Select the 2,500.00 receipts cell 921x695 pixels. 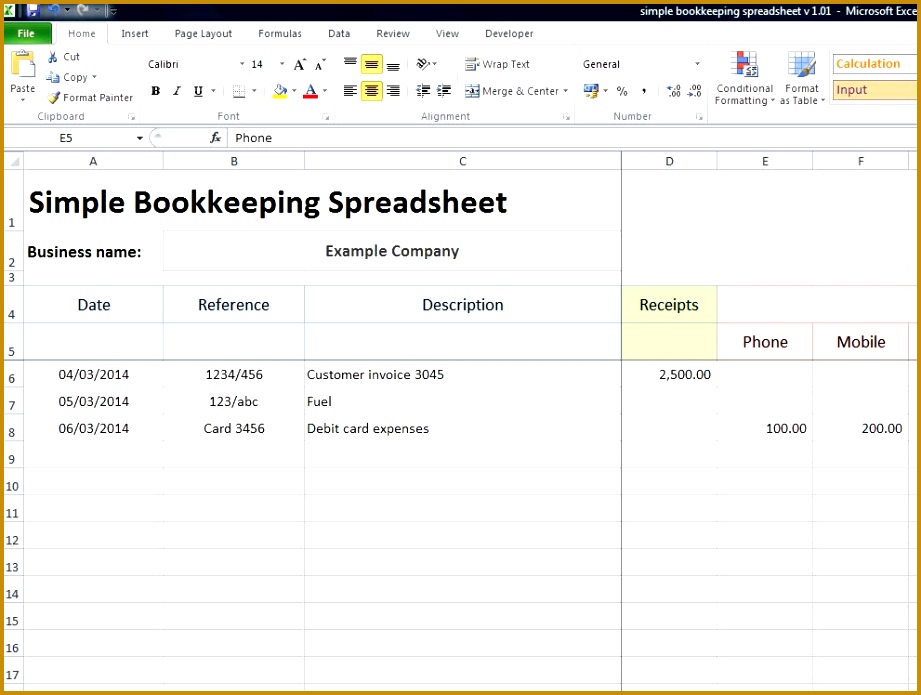click(x=669, y=374)
